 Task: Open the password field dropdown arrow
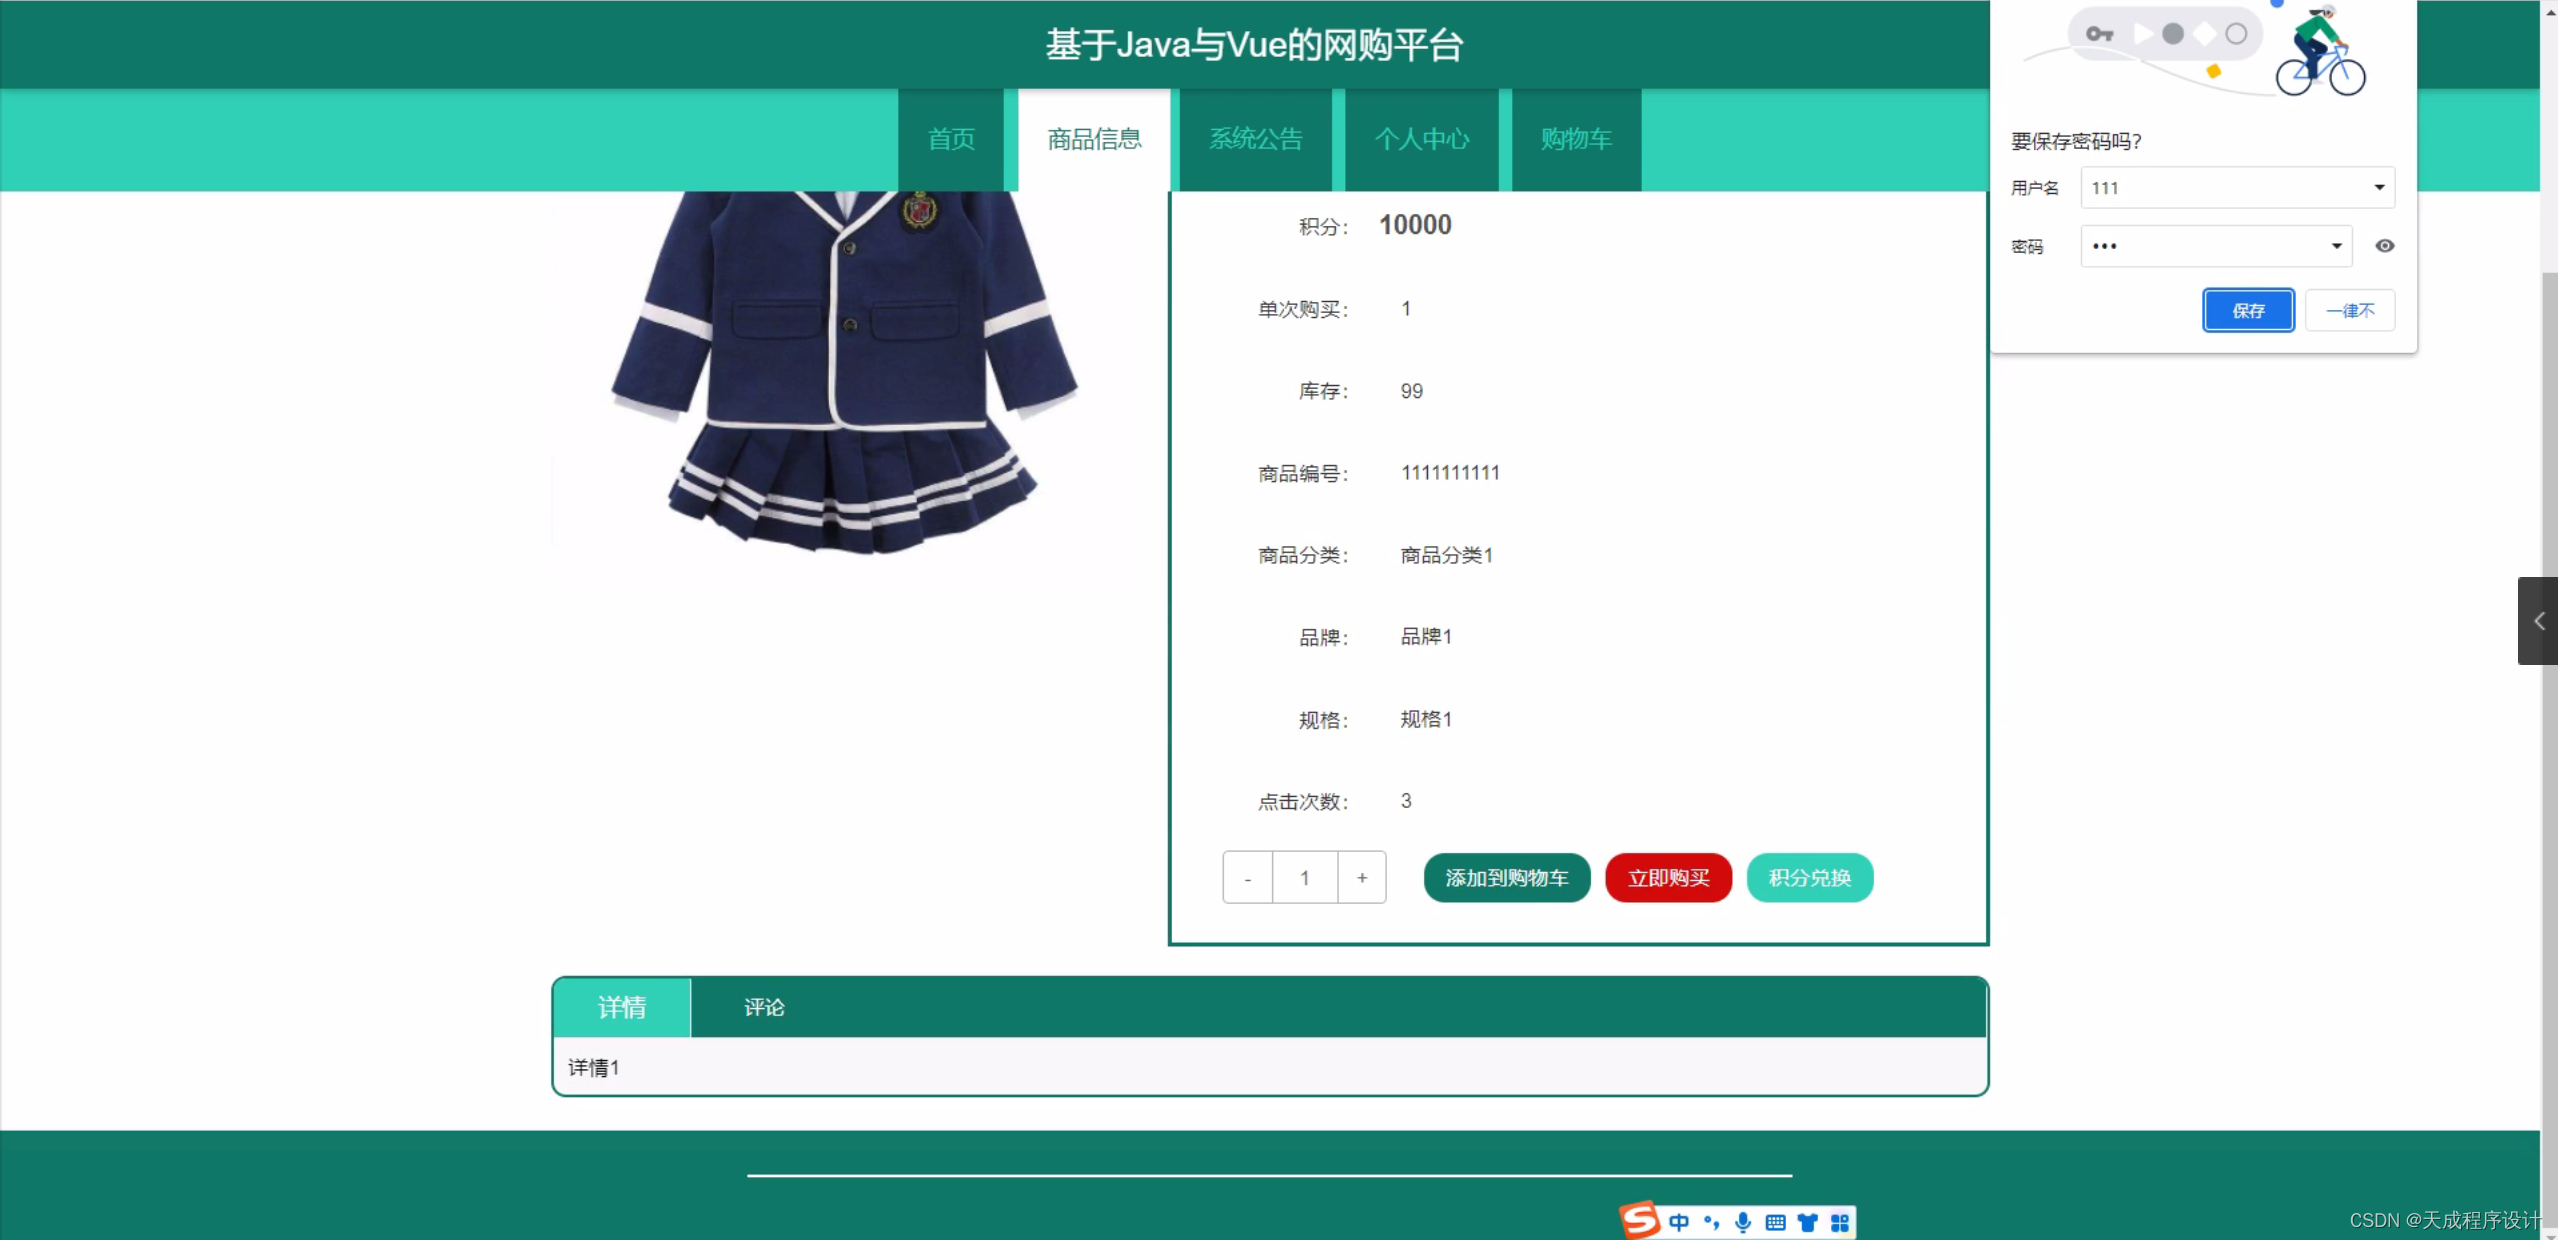click(2337, 246)
